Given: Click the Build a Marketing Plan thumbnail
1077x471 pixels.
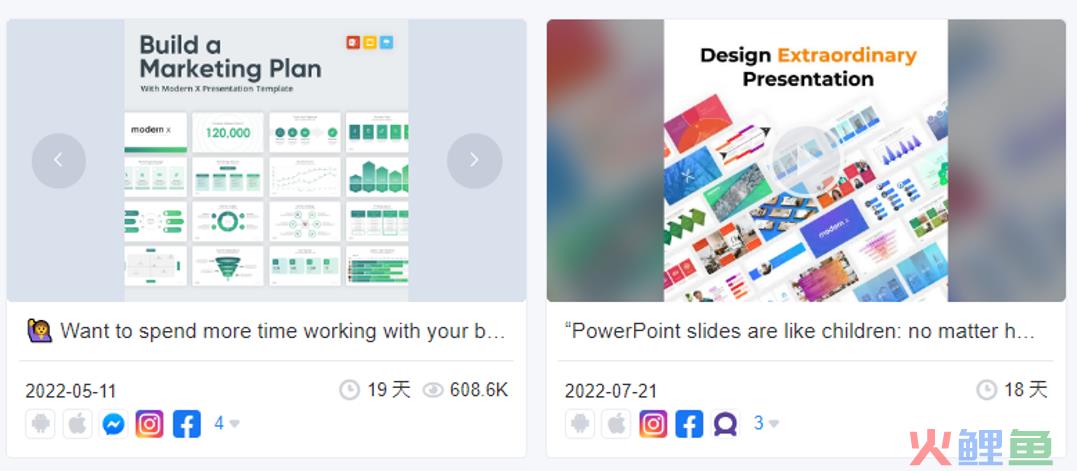Looking at the screenshot, I should [x=267, y=160].
